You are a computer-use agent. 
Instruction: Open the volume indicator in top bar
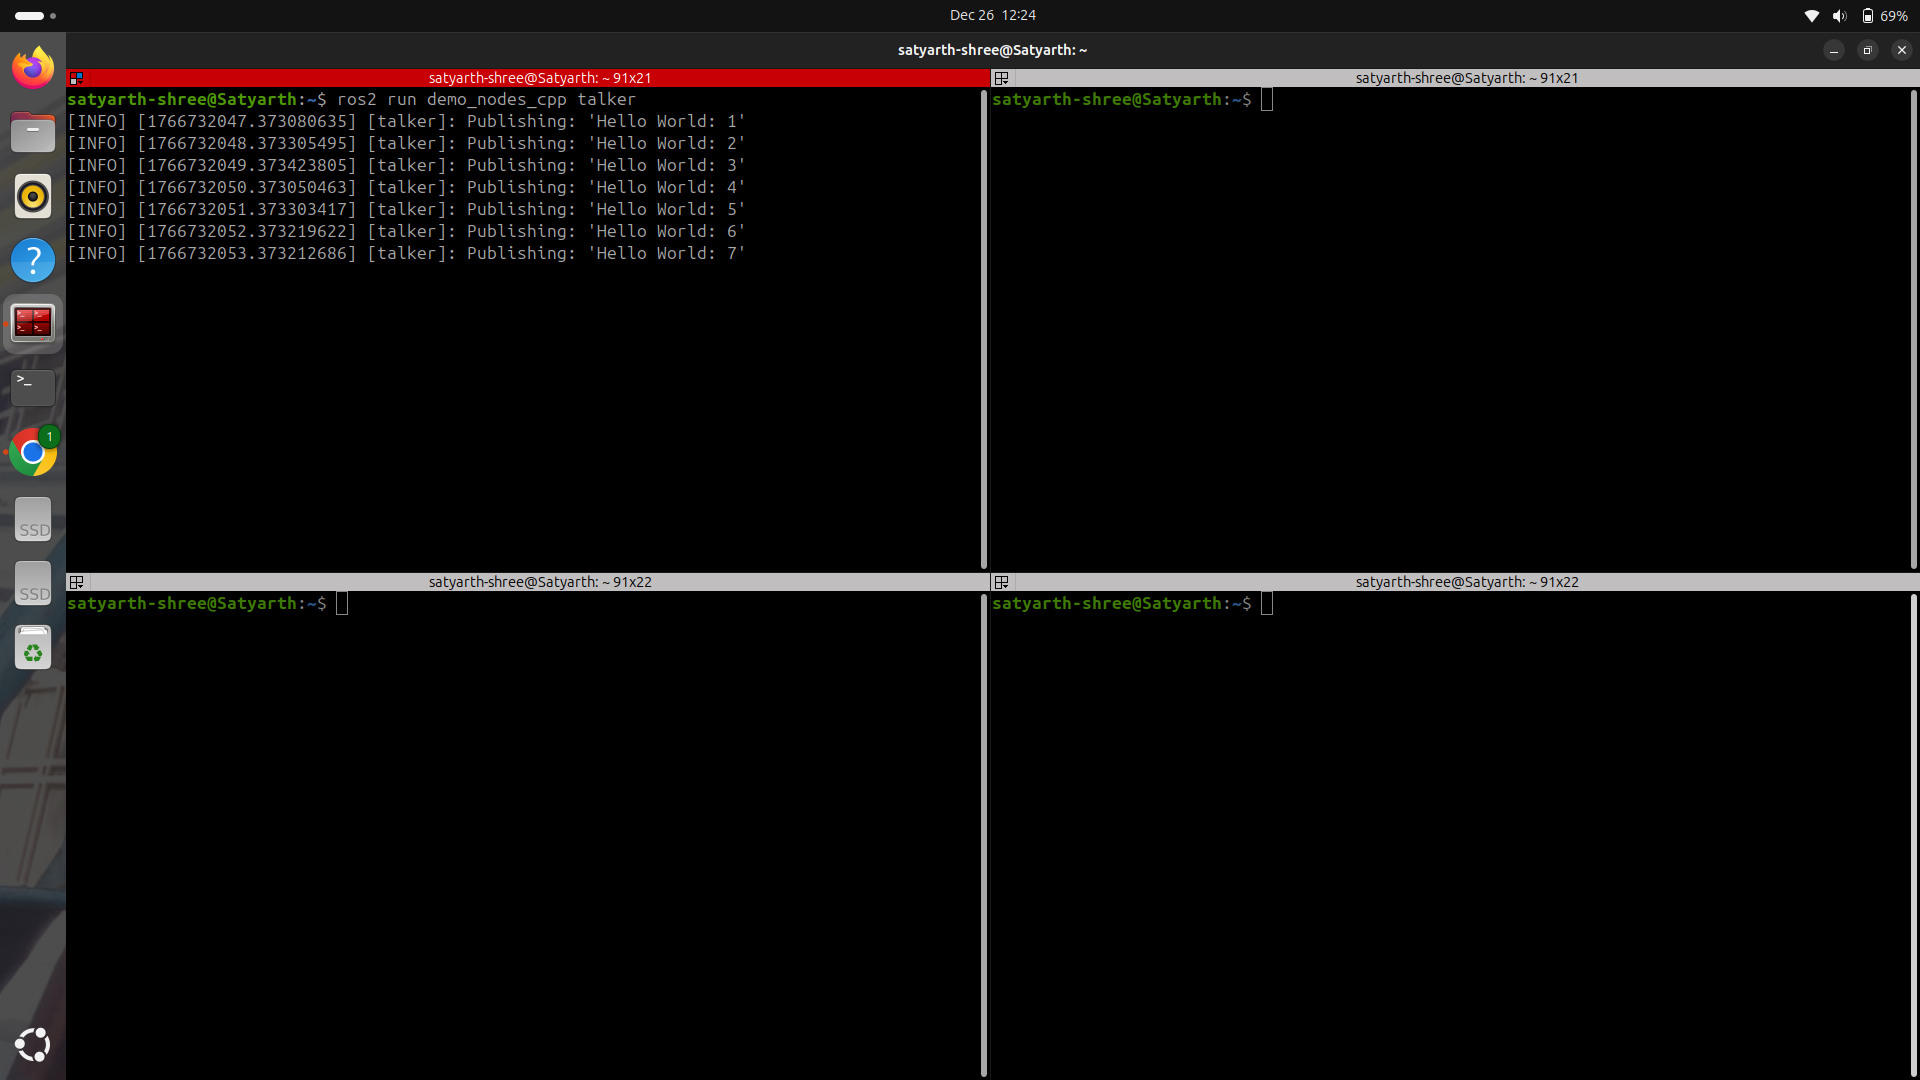point(1839,16)
